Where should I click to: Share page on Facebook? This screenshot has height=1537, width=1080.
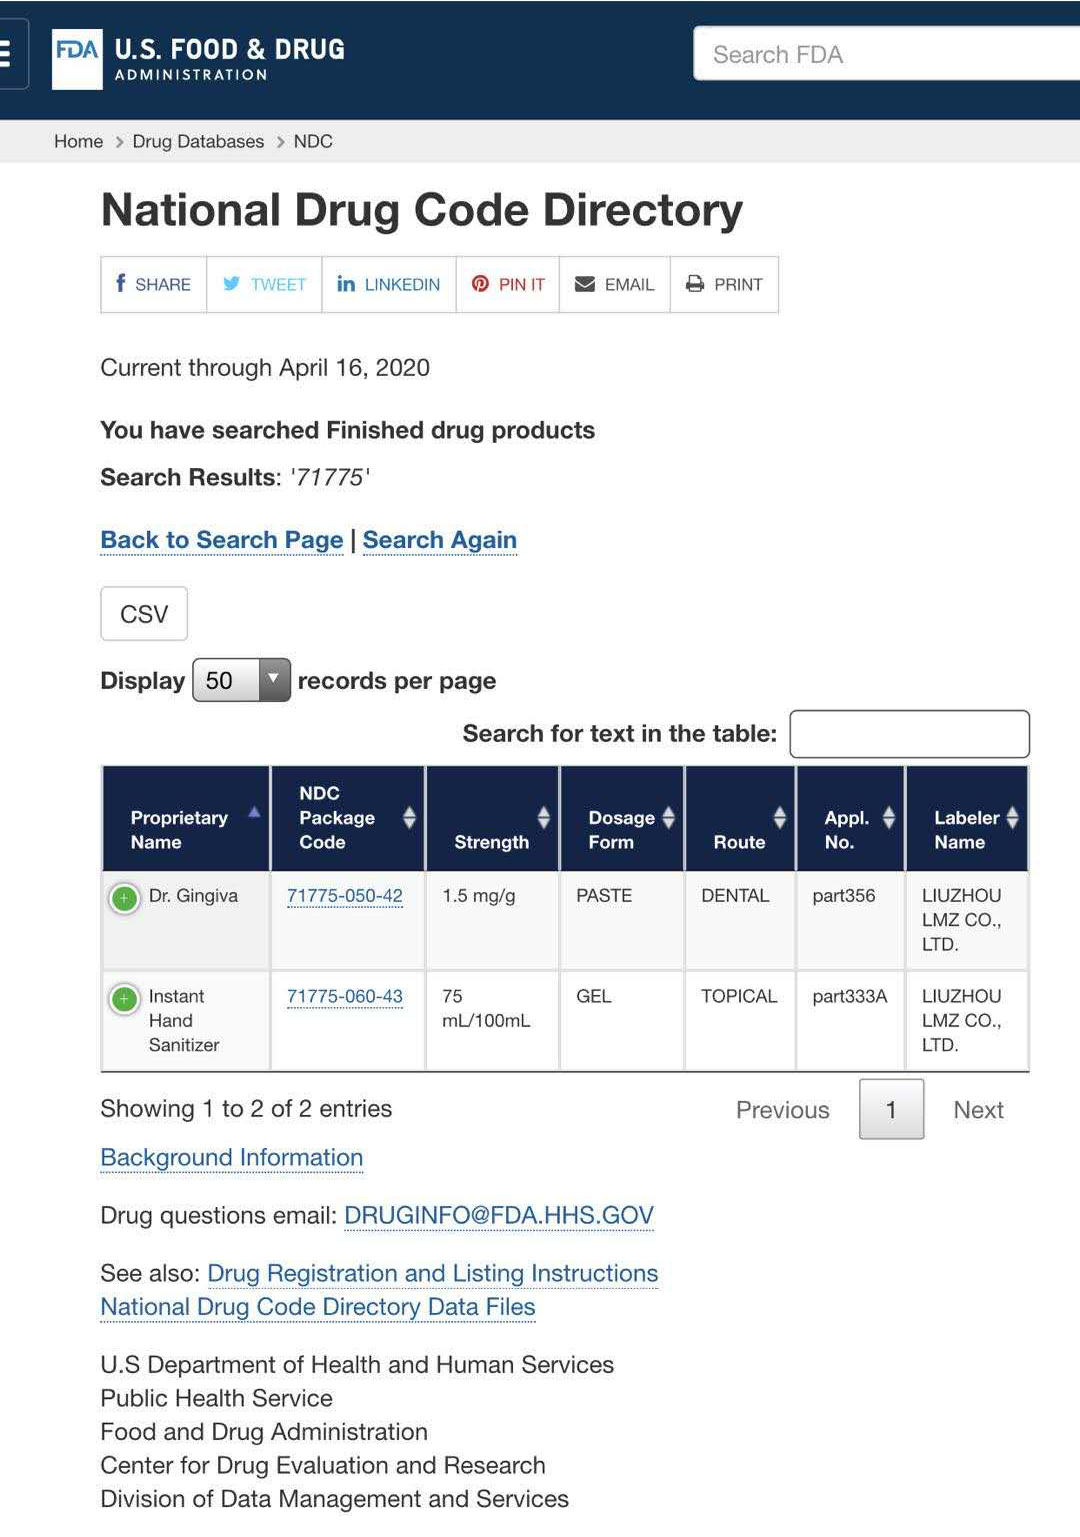tap(154, 285)
